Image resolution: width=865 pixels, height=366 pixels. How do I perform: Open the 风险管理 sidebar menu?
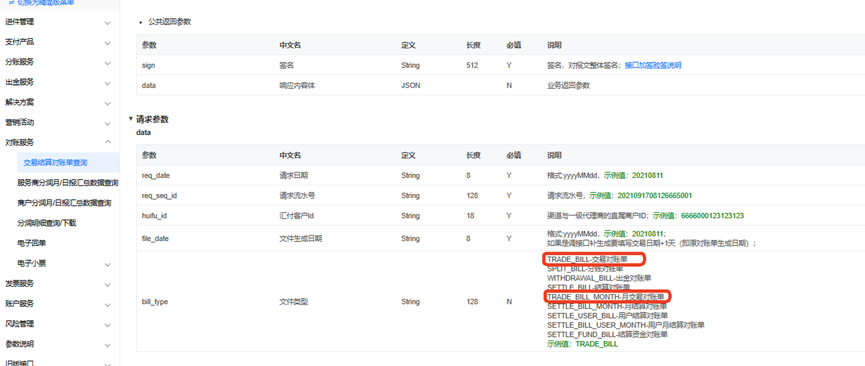point(60,323)
